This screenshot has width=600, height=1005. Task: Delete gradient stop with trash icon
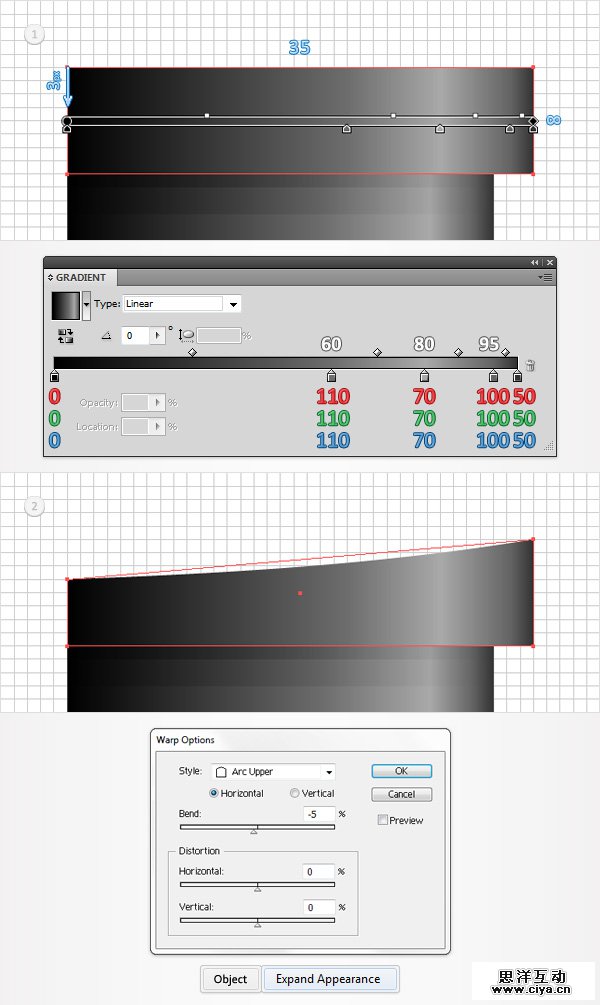530,365
